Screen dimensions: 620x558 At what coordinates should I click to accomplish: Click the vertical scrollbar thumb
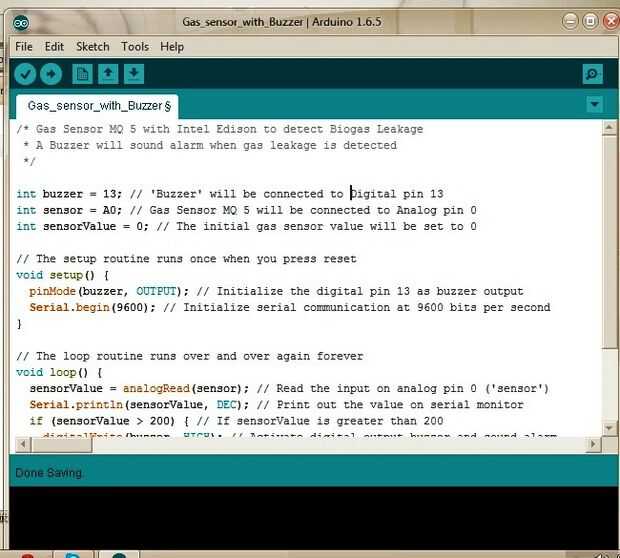pos(609,242)
